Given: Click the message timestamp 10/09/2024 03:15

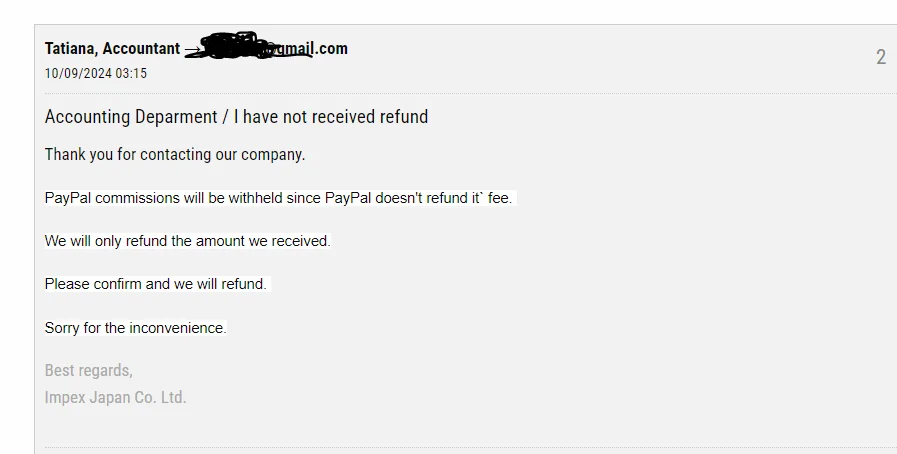Looking at the screenshot, I should tap(96, 74).
